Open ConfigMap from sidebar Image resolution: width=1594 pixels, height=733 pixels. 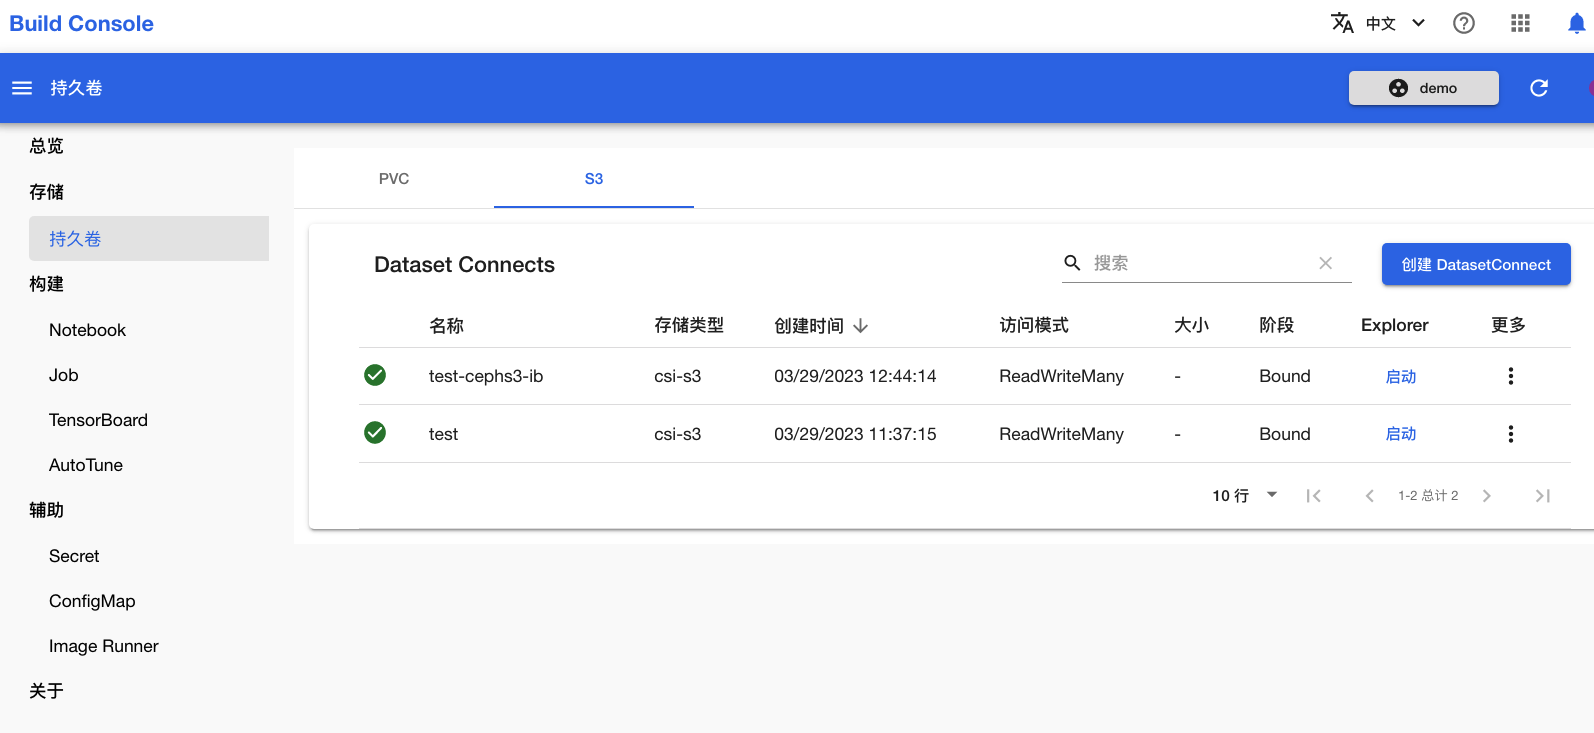[x=92, y=601]
